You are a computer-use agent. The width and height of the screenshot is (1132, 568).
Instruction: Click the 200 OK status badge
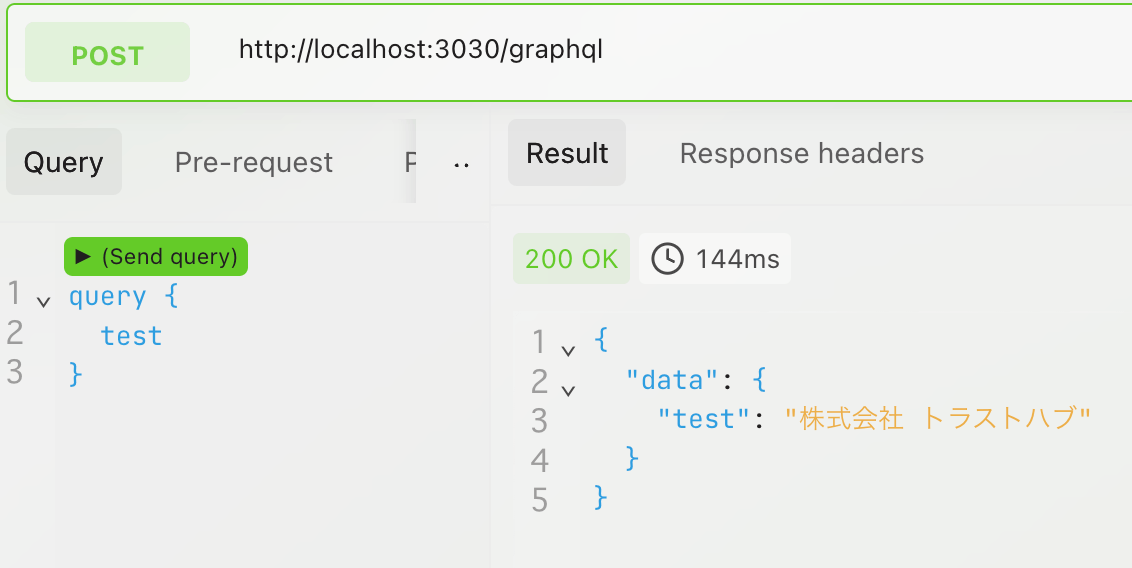point(571,258)
